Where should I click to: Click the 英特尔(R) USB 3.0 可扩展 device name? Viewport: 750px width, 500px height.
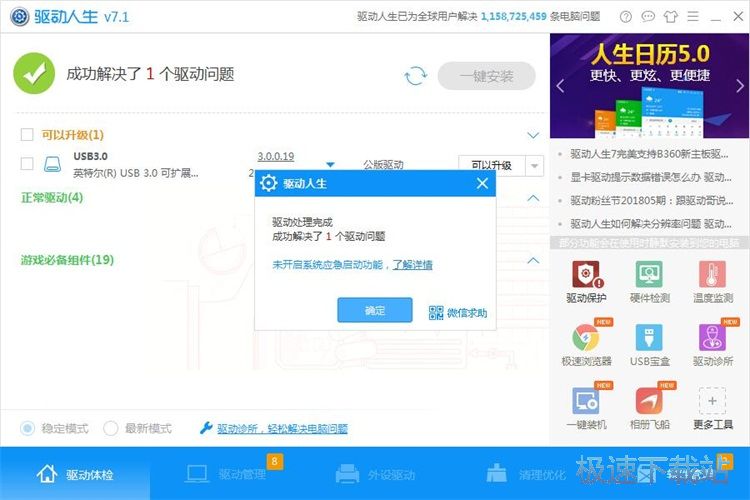click(x=135, y=173)
